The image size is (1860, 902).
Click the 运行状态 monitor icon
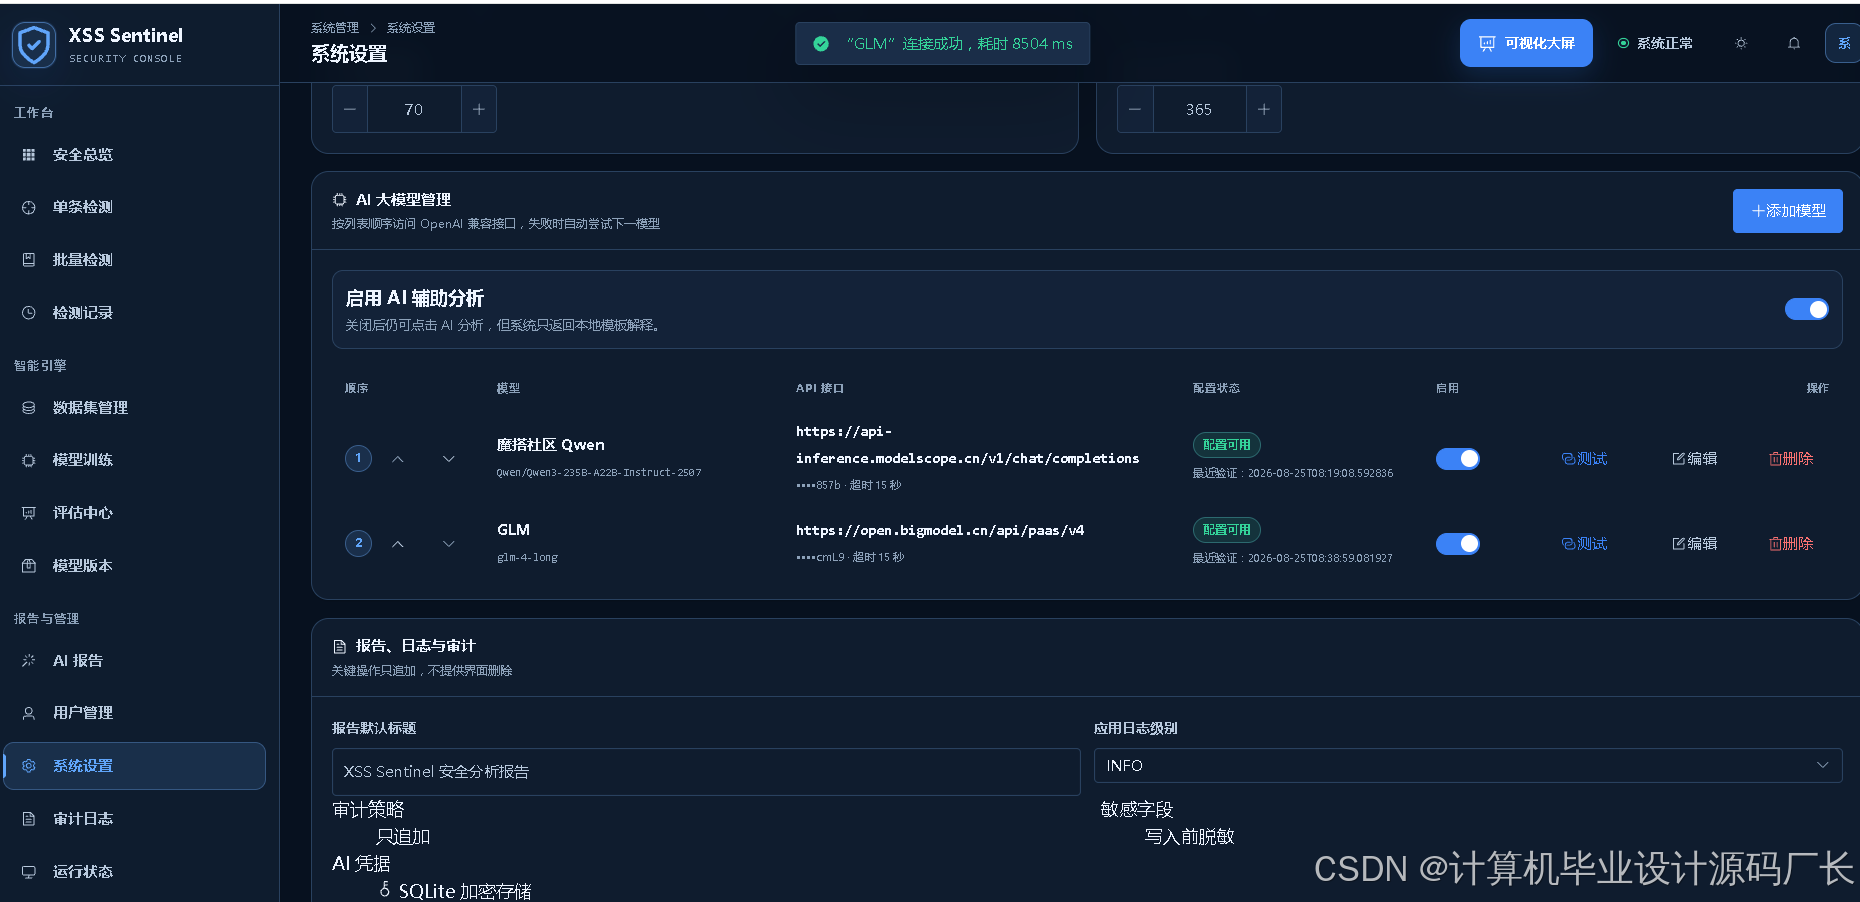[29, 872]
